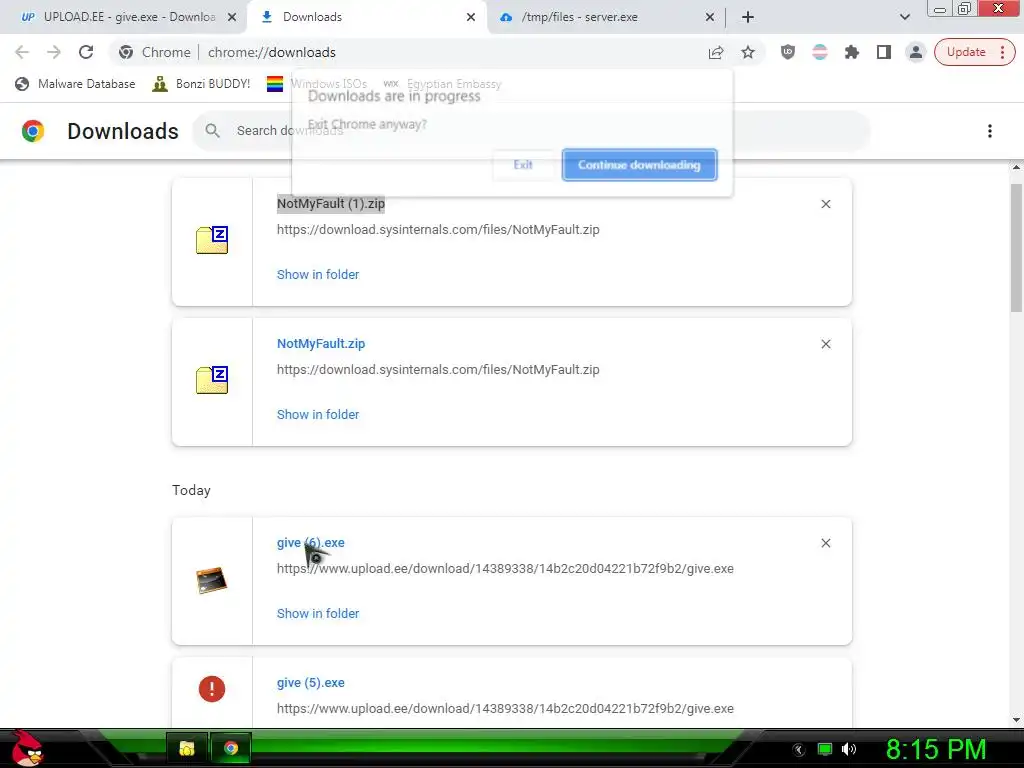This screenshot has height=768, width=1024.
Task: Open a new tab with plus button
Action: [748, 17]
